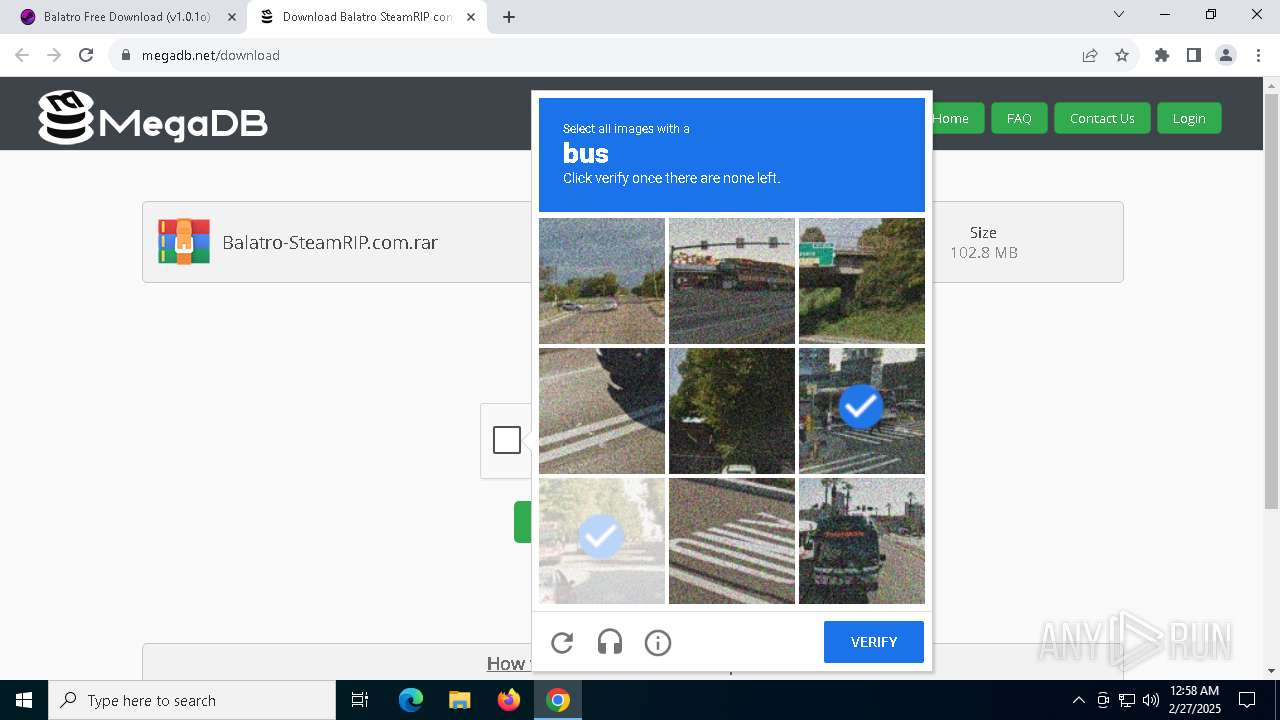Switch to Balatro Free Download tab
The height and width of the screenshot is (720, 1280).
(x=127, y=17)
